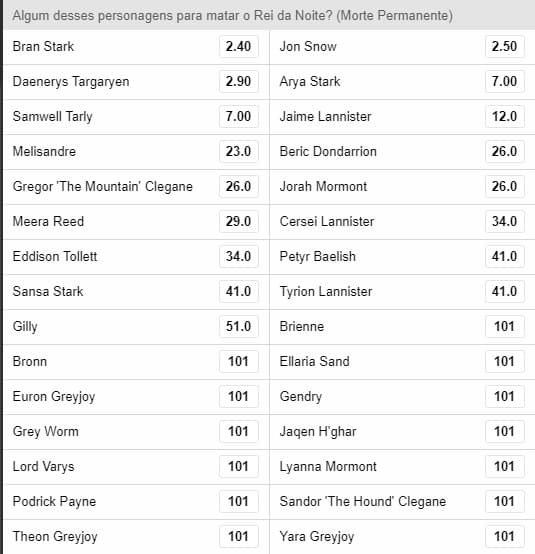
Task: Bet on Gilly at 51.0
Action: [239, 326]
